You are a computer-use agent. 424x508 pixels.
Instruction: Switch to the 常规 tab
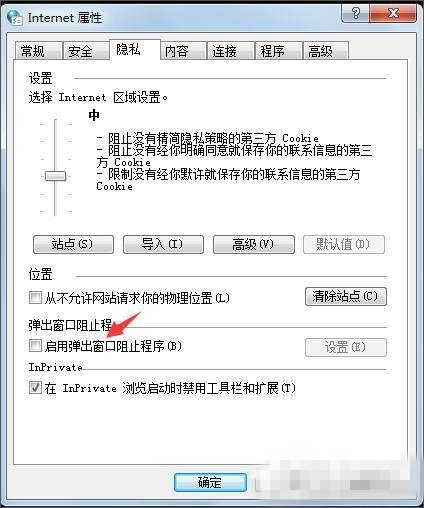[x=38, y=51]
